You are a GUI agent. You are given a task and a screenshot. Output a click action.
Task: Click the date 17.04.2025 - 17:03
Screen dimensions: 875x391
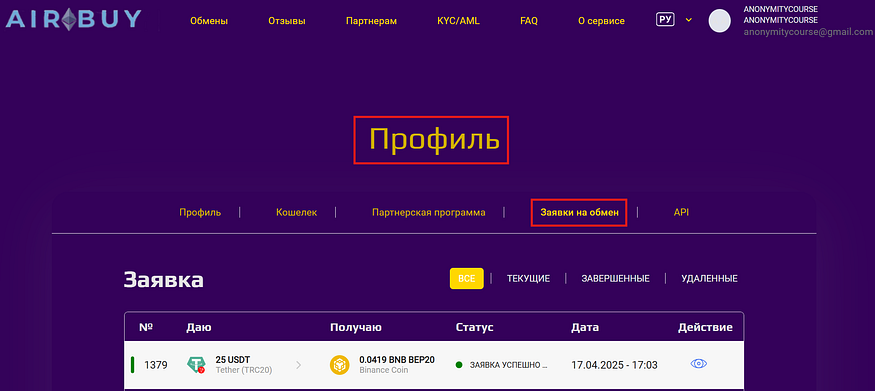[x=614, y=365]
